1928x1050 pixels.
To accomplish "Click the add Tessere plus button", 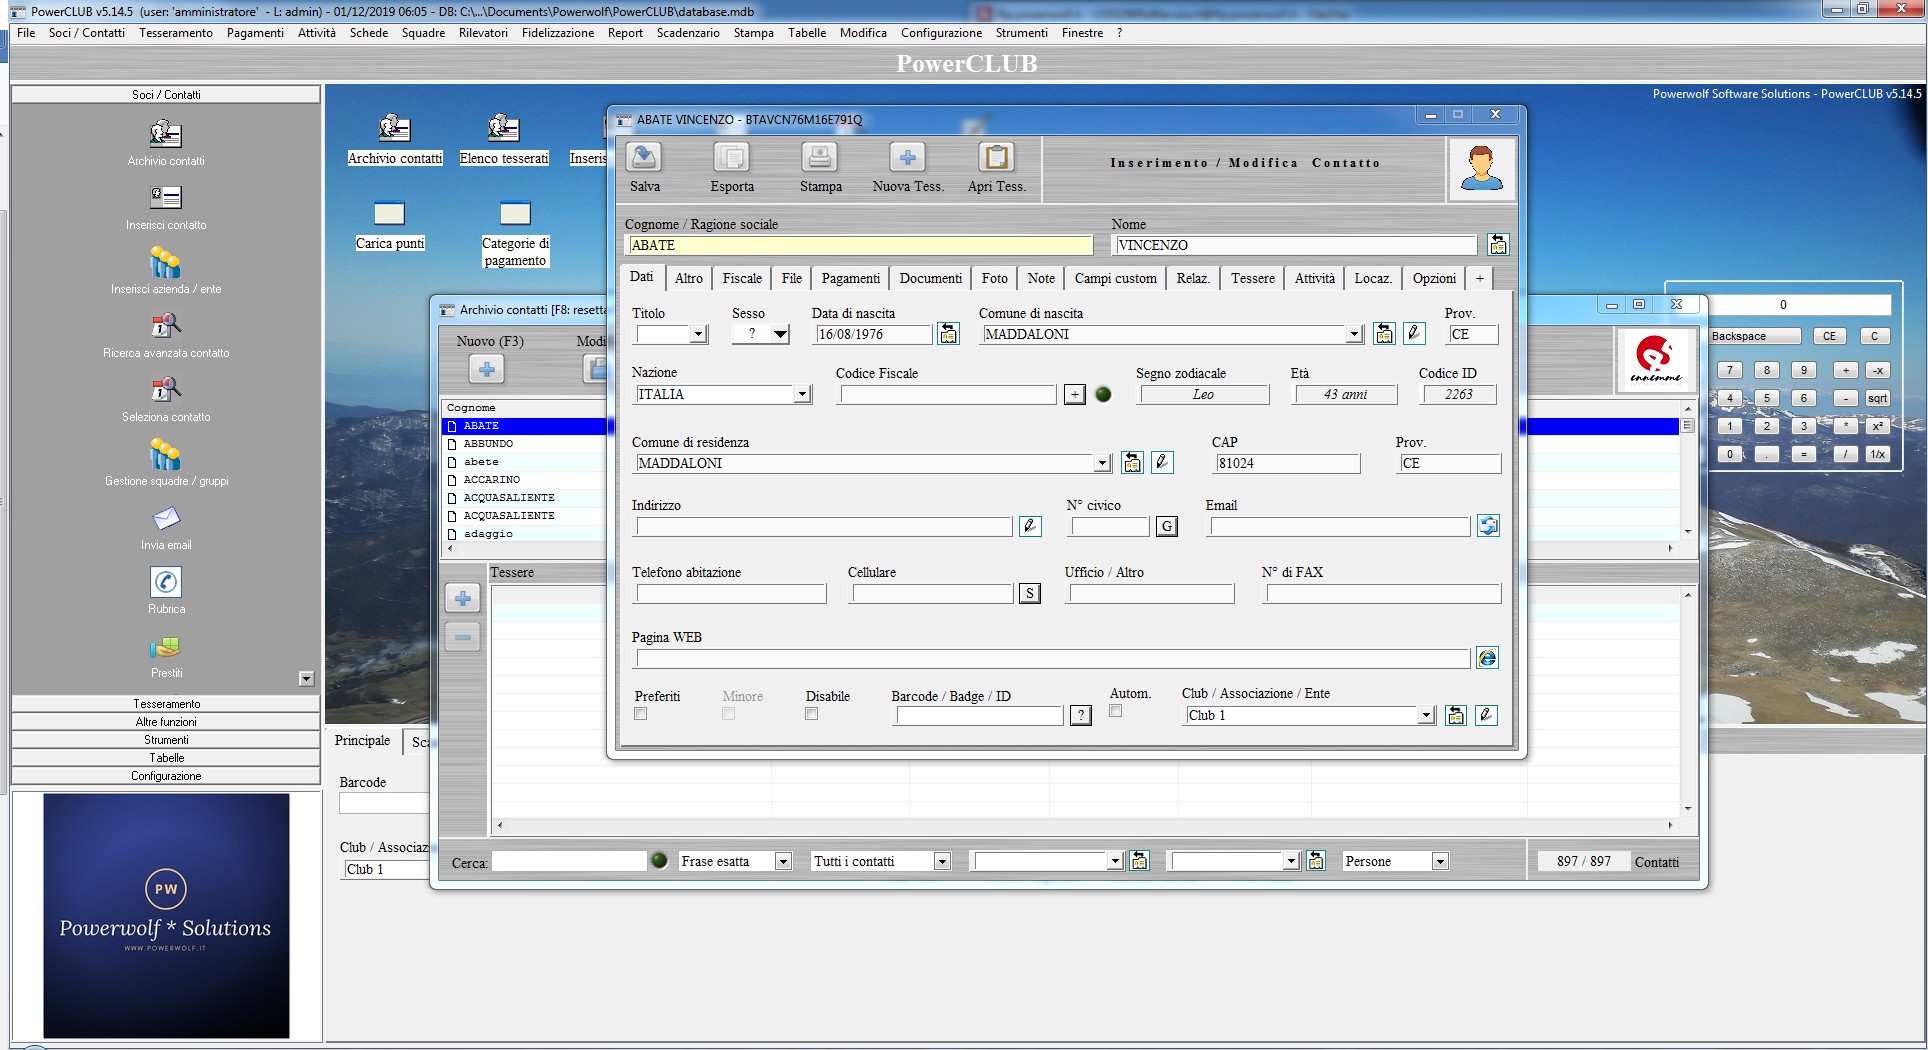I will tap(463, 599).
